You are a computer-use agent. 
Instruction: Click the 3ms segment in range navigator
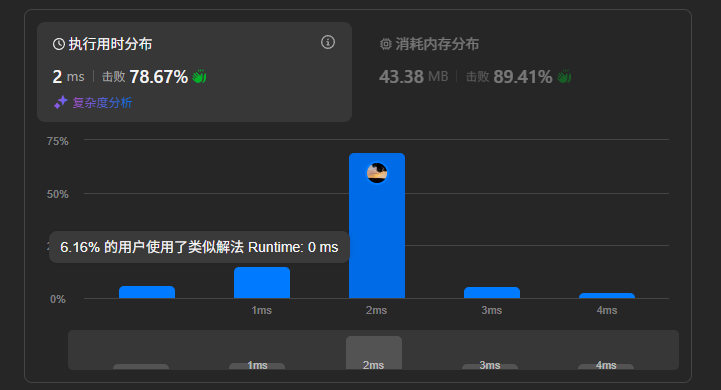490,366
